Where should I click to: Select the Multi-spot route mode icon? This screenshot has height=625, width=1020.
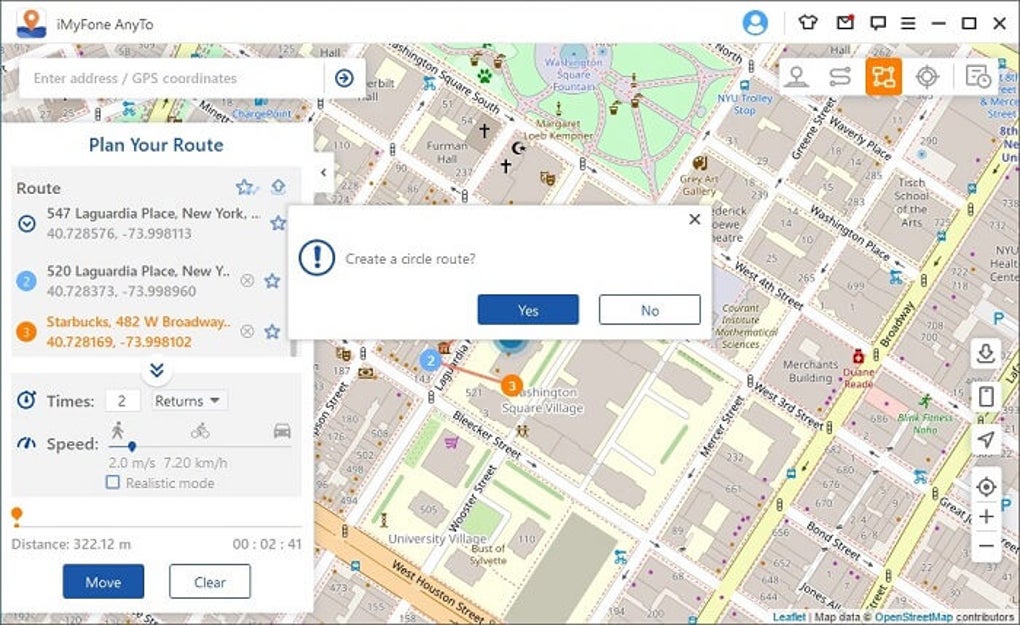883,77
